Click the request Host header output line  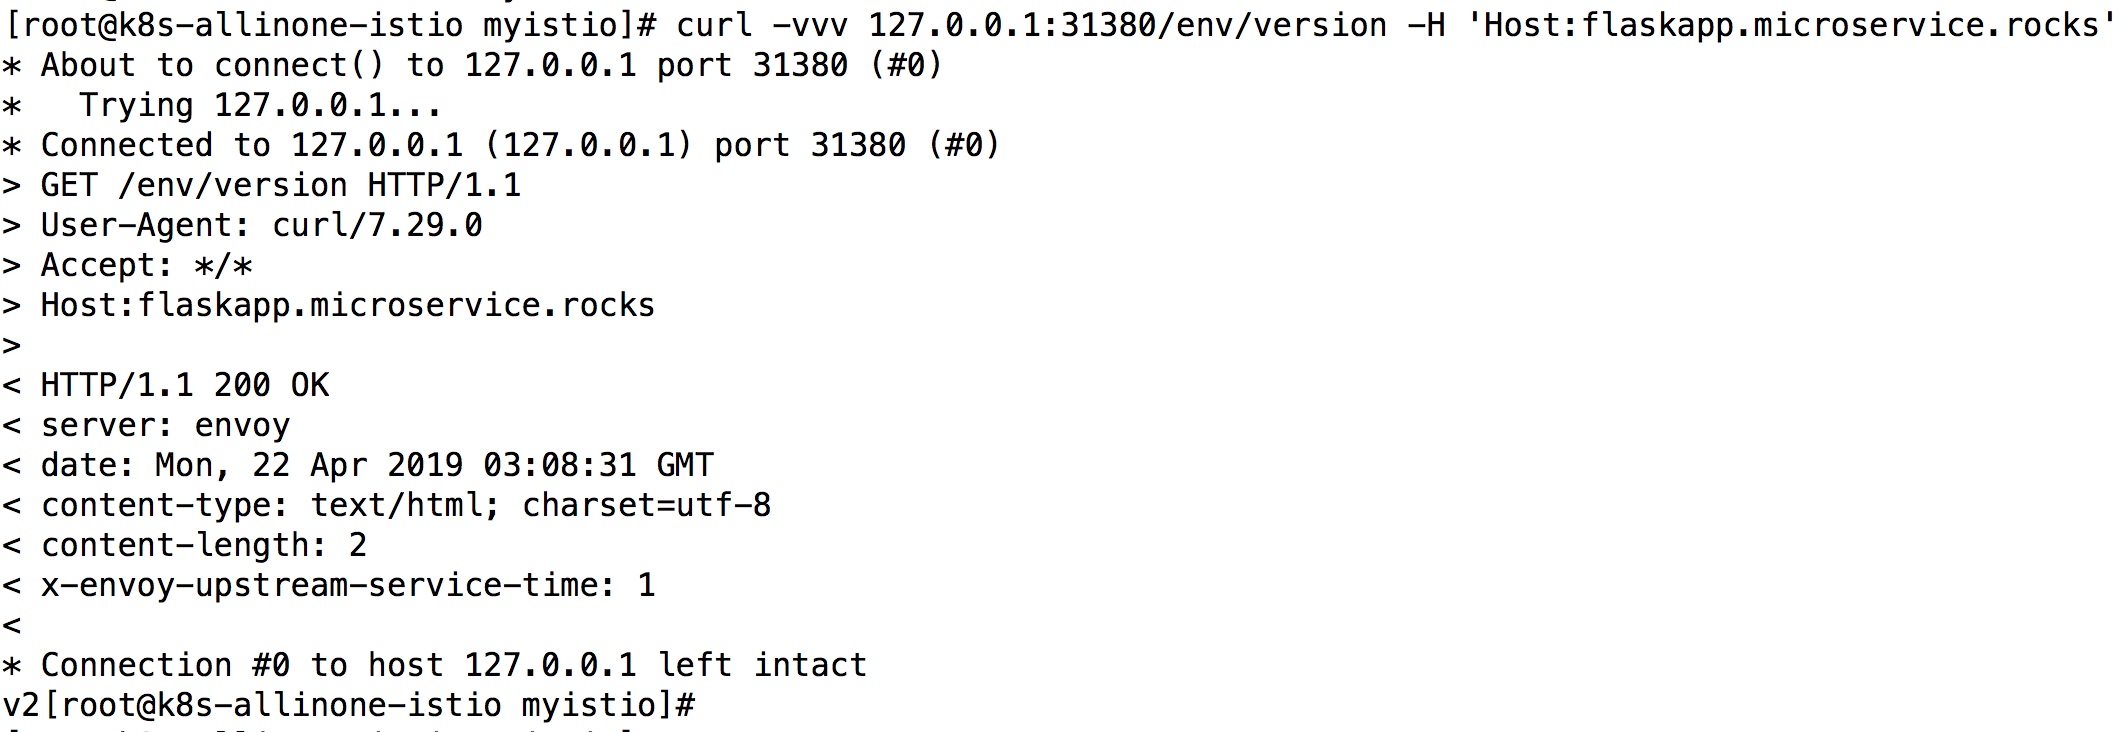coord(329,305)
